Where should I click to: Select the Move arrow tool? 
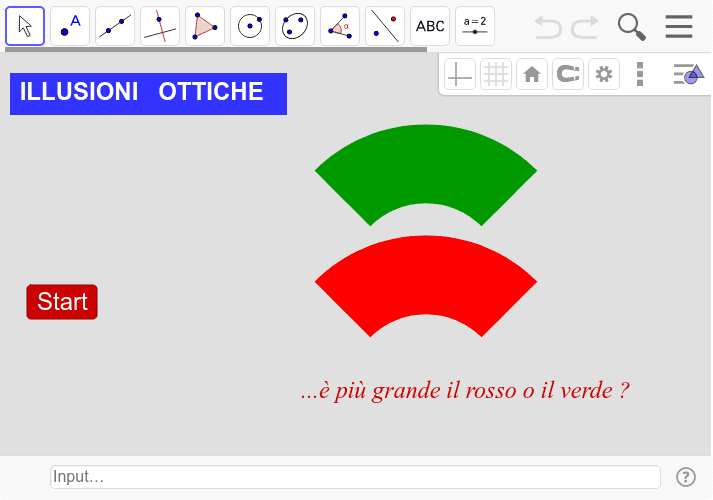point(25,26)
